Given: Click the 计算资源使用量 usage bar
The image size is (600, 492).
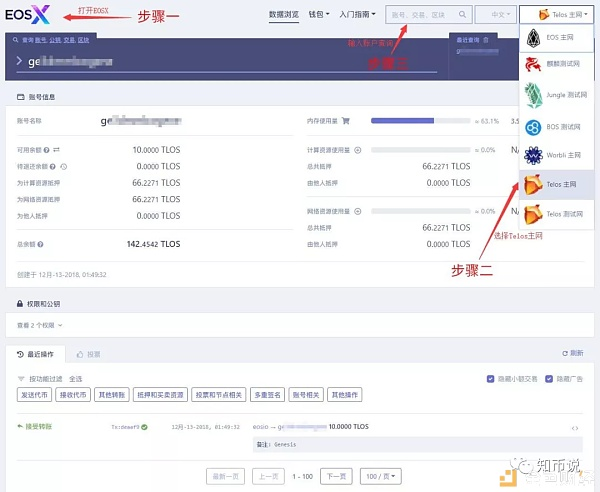Looking at the screenshot, I should [421, 150].
